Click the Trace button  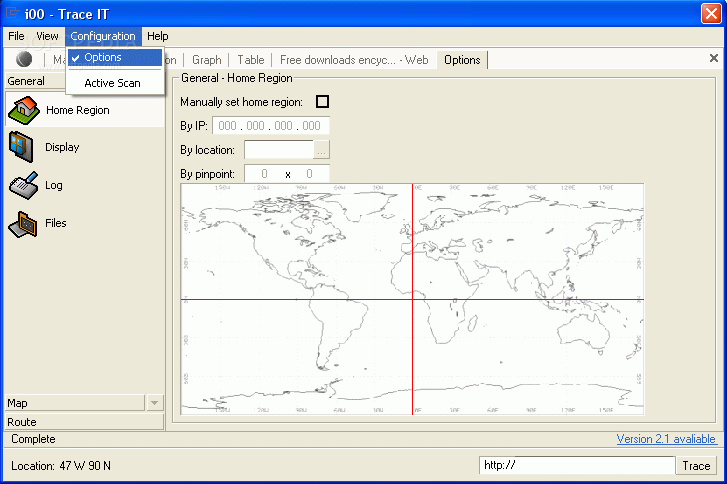[696, 465]
